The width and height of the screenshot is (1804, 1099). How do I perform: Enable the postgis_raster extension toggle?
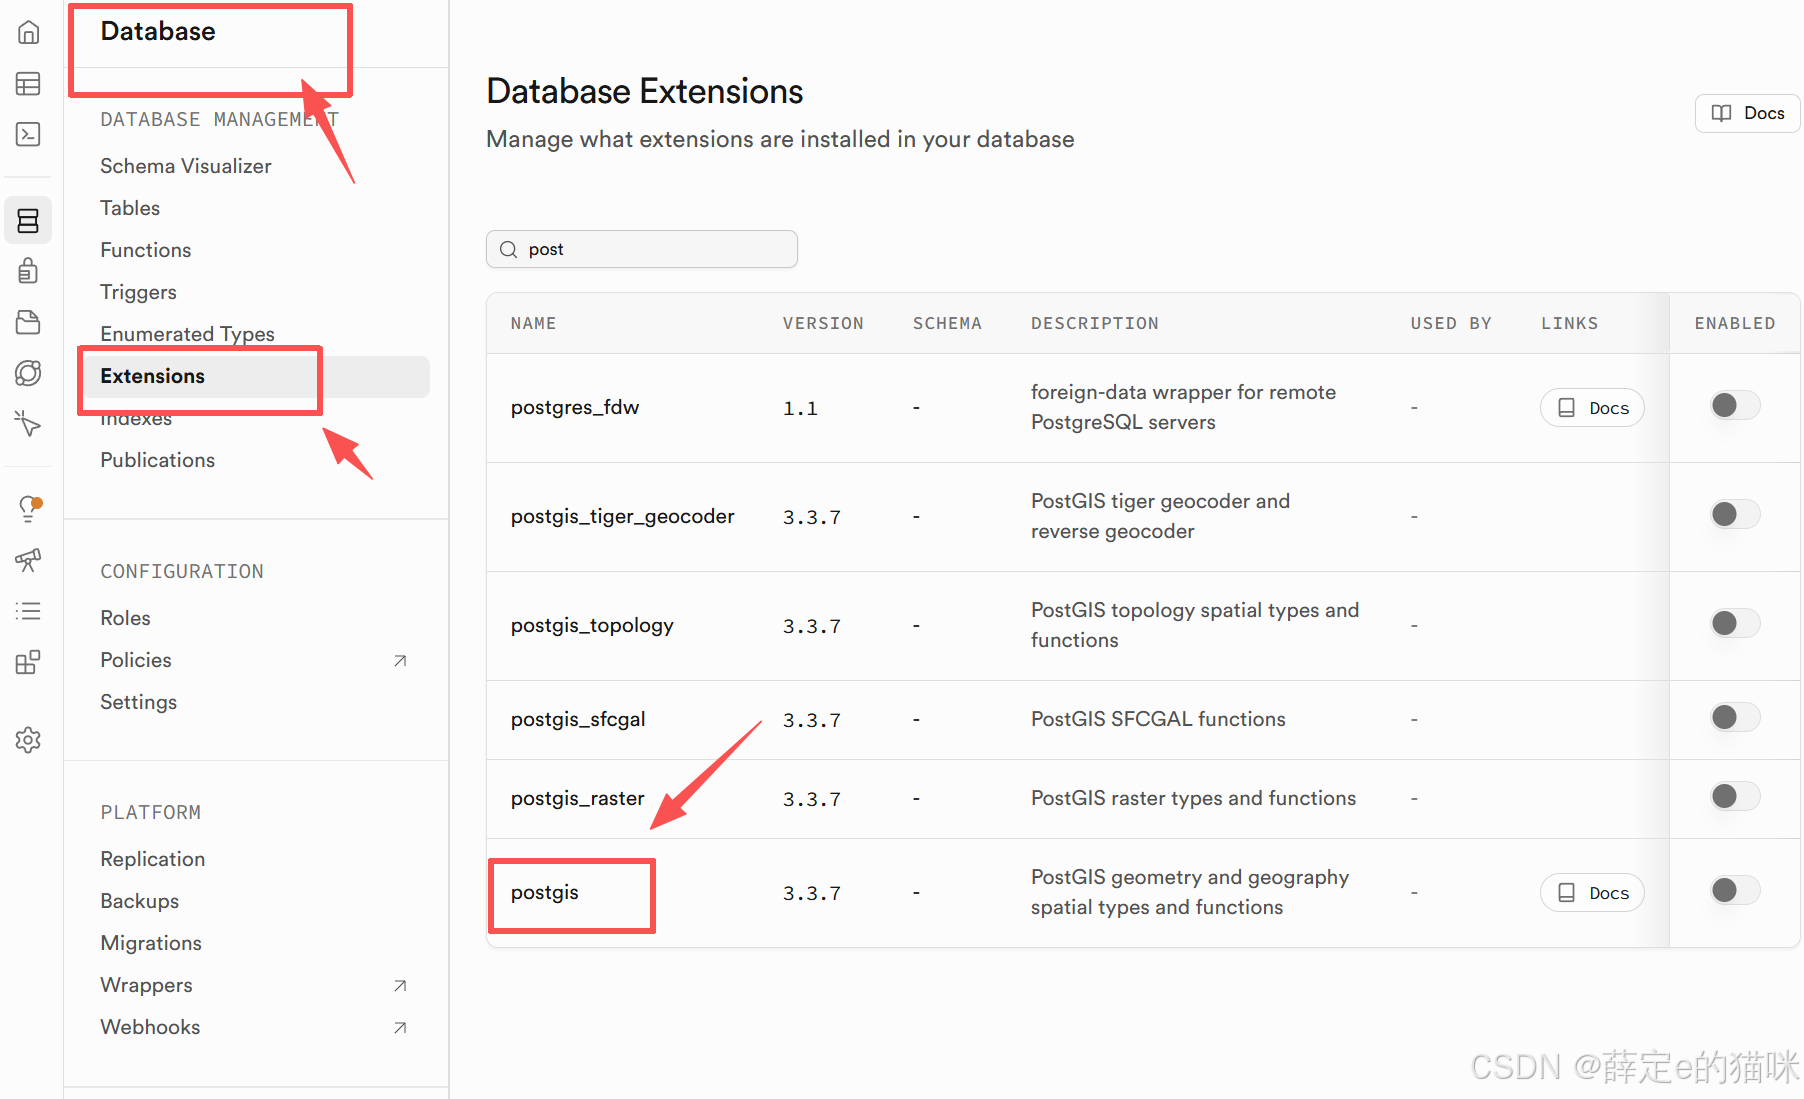pyautogui.click(x=1735, y=796)
